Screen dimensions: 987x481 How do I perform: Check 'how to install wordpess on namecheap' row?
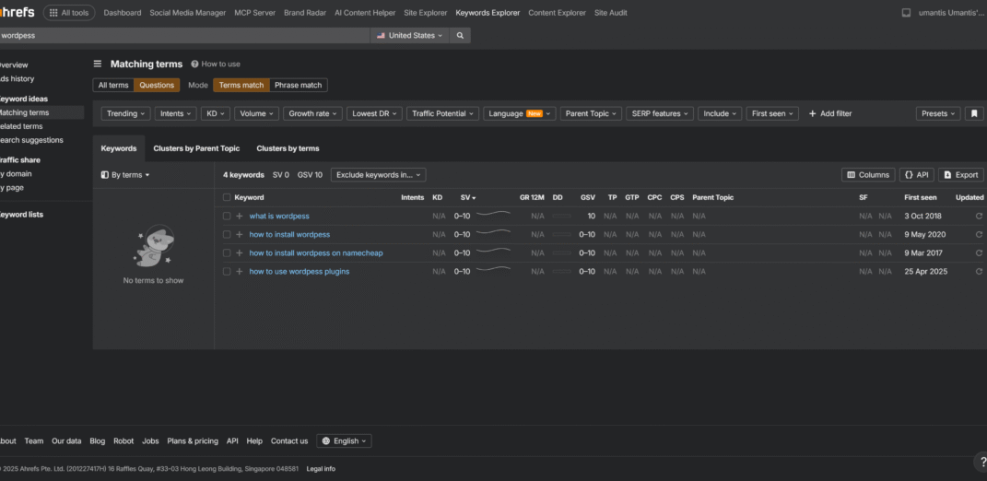pos(227,253)
